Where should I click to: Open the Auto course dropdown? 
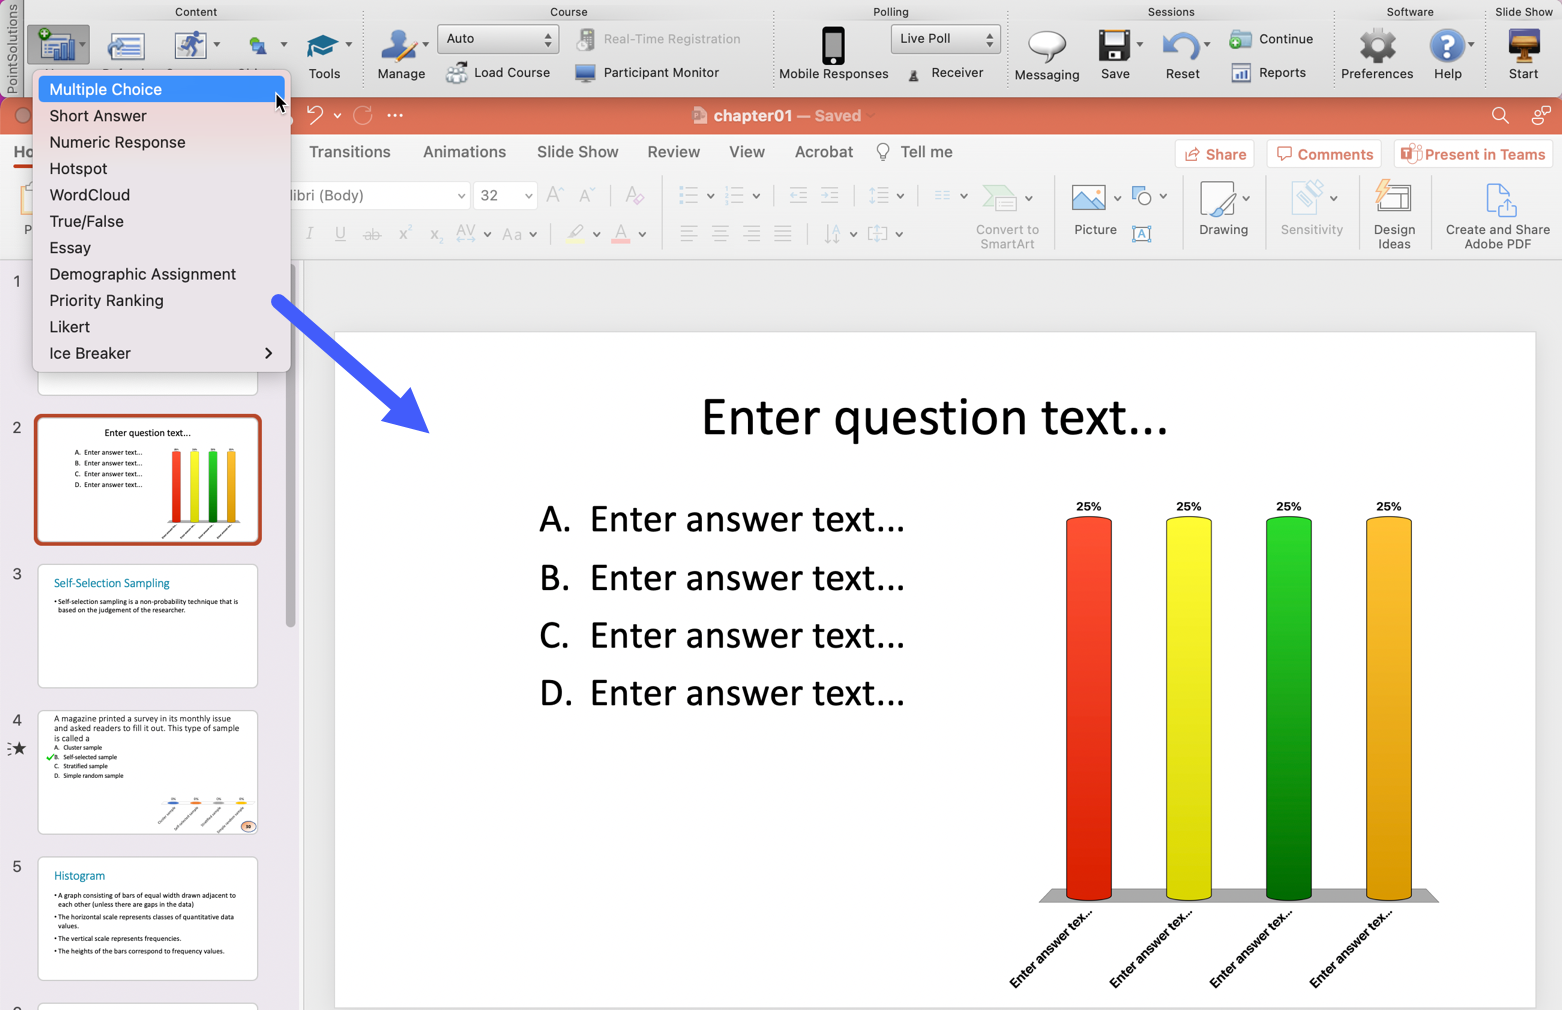tap(498, 39)
